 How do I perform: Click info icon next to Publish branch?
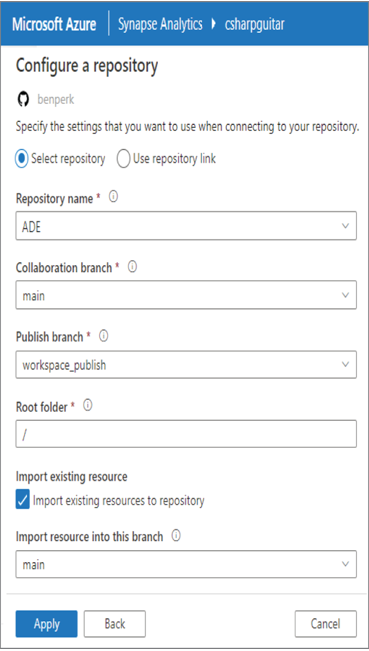pyautogui.click(x=104, y=336)
